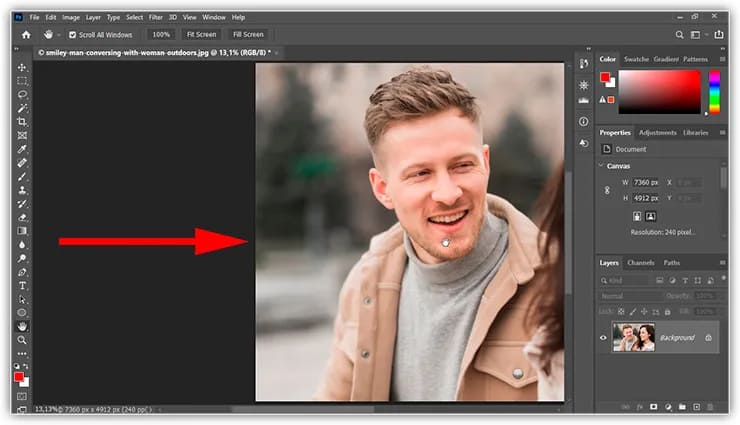Select the Magic Wand tool
Screen dimensions: 740x425
point(22,108)
